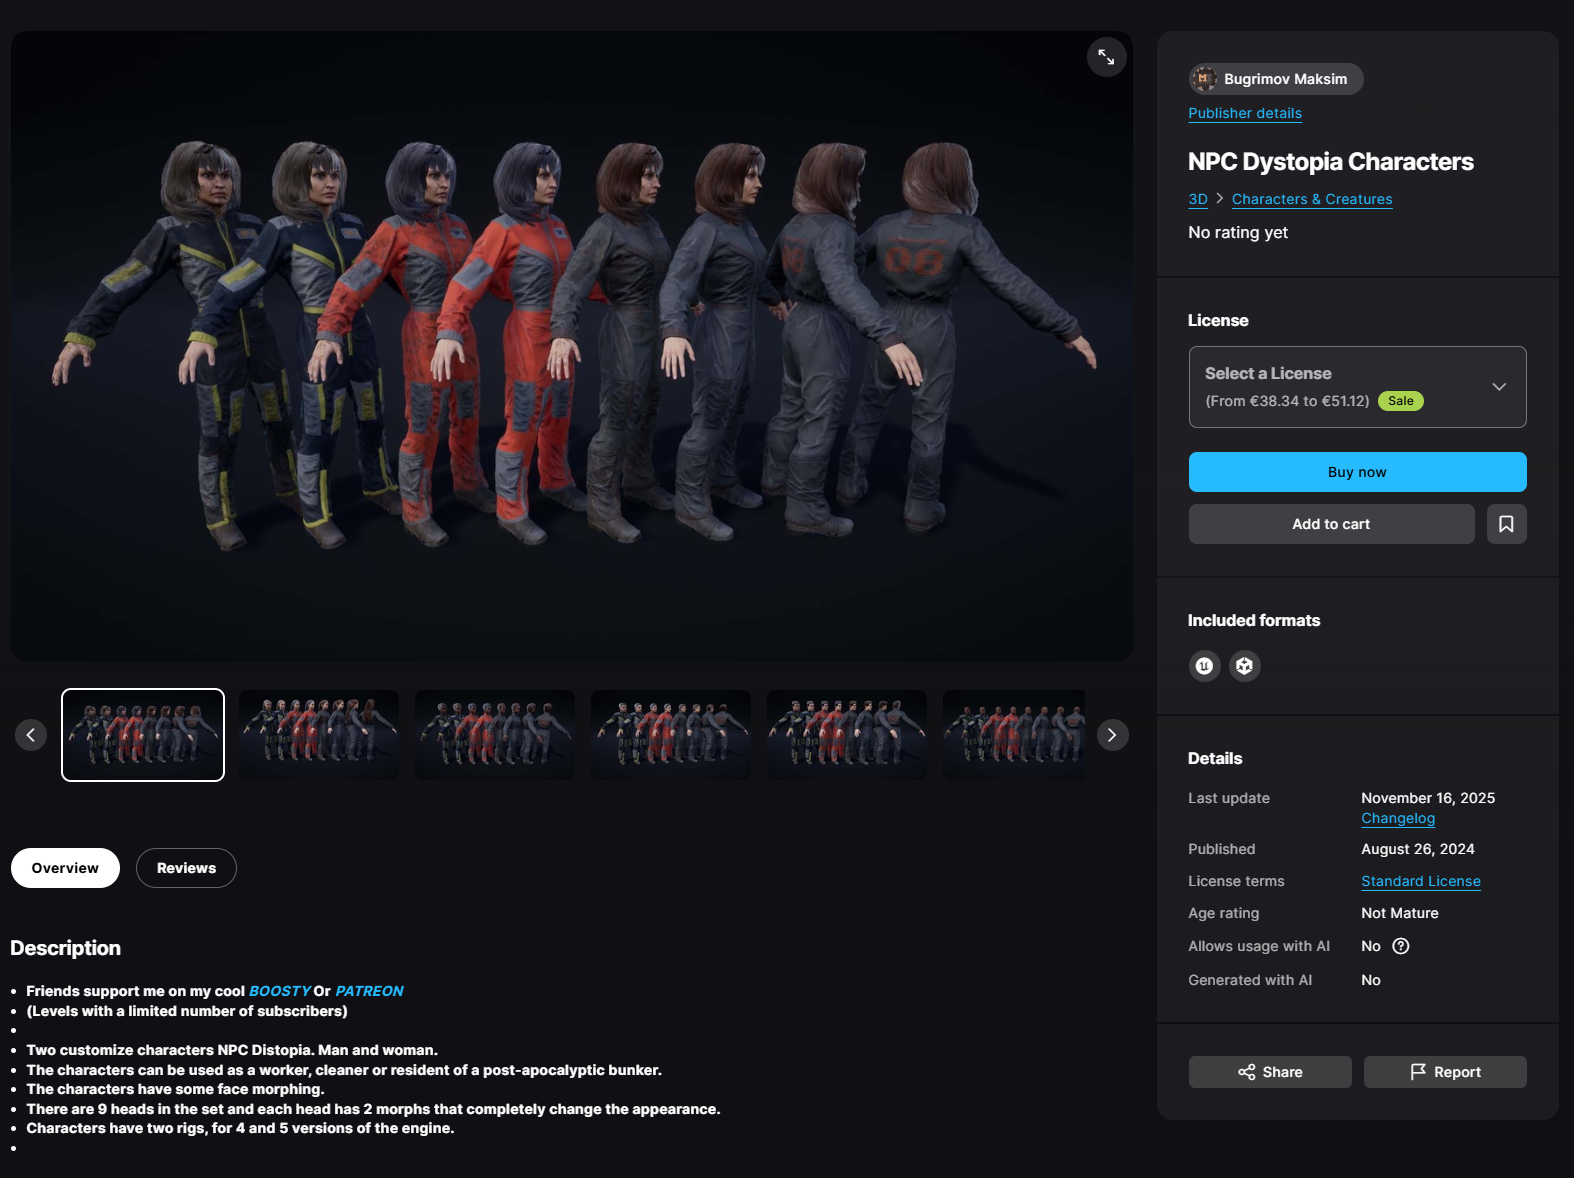
Task: Show previous thumbnails with left arrow
Action: tap(31, 735)
